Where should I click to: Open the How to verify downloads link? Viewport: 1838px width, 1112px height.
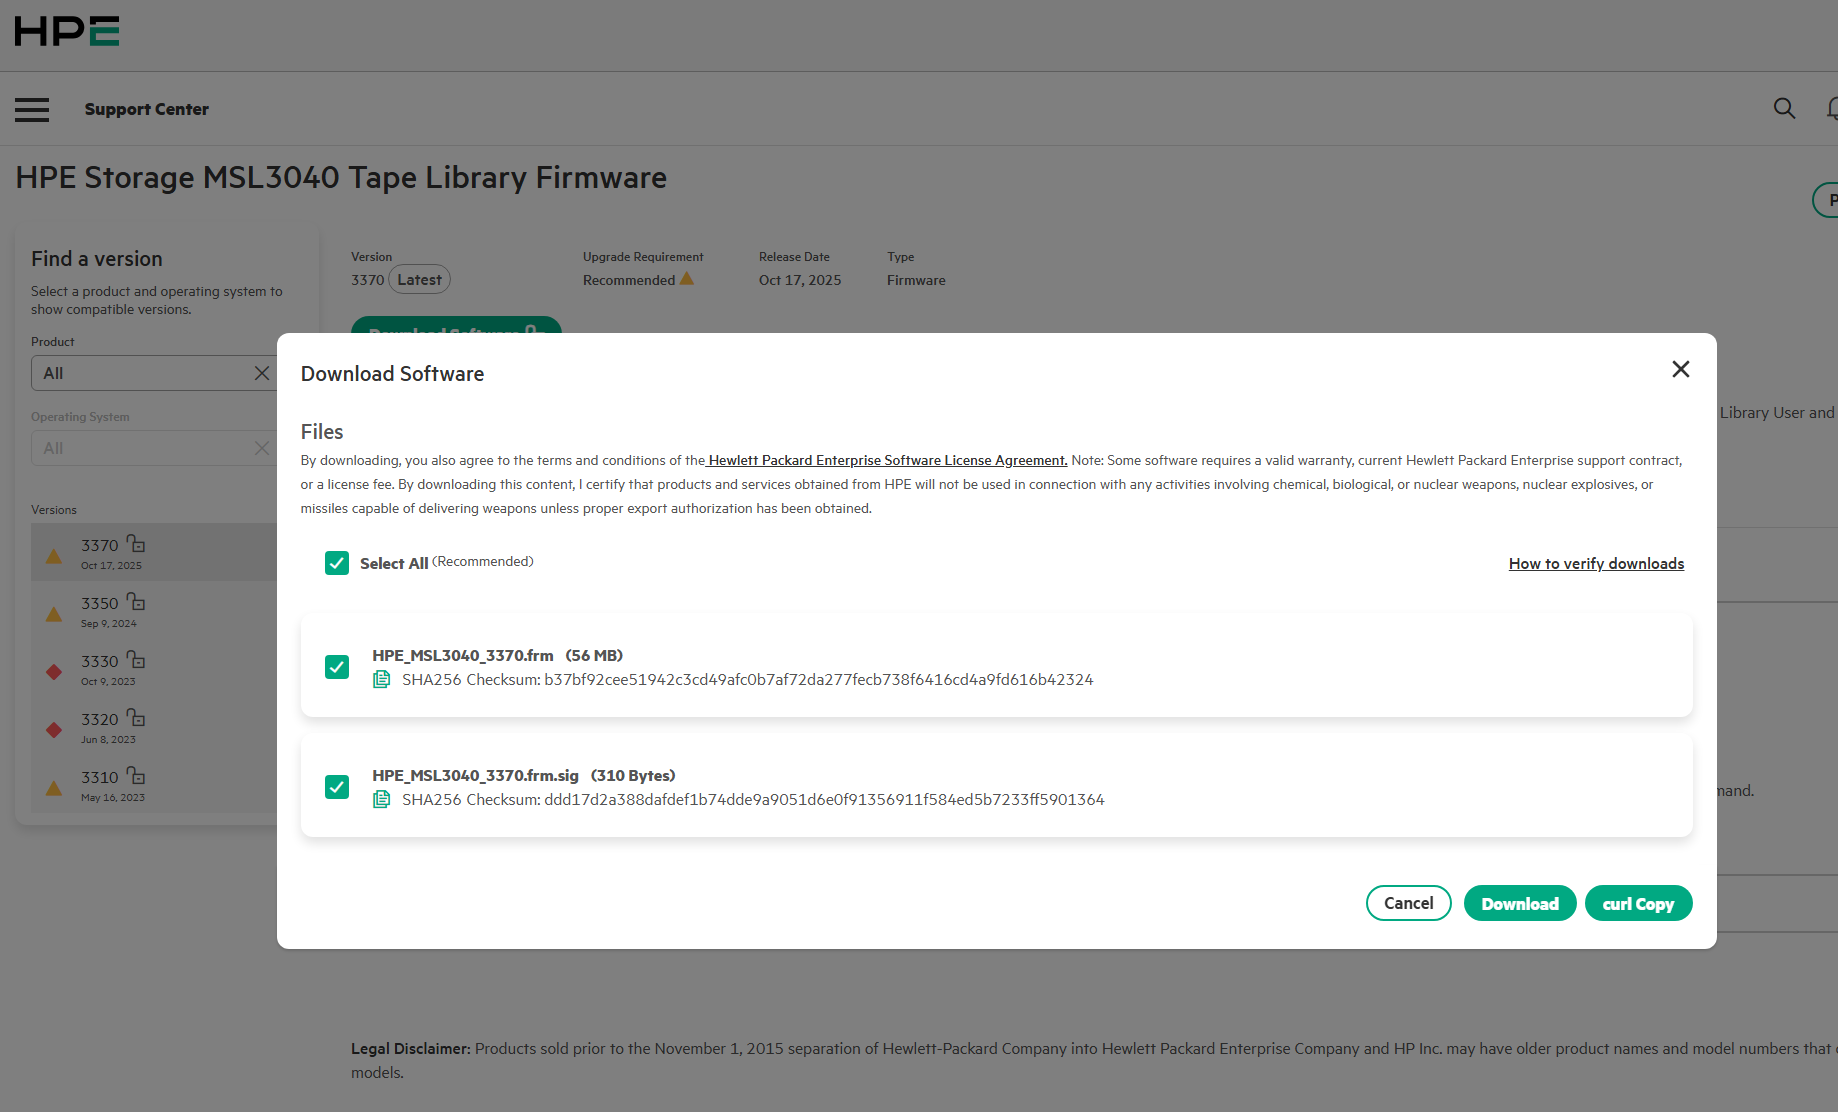(1596, 564)
